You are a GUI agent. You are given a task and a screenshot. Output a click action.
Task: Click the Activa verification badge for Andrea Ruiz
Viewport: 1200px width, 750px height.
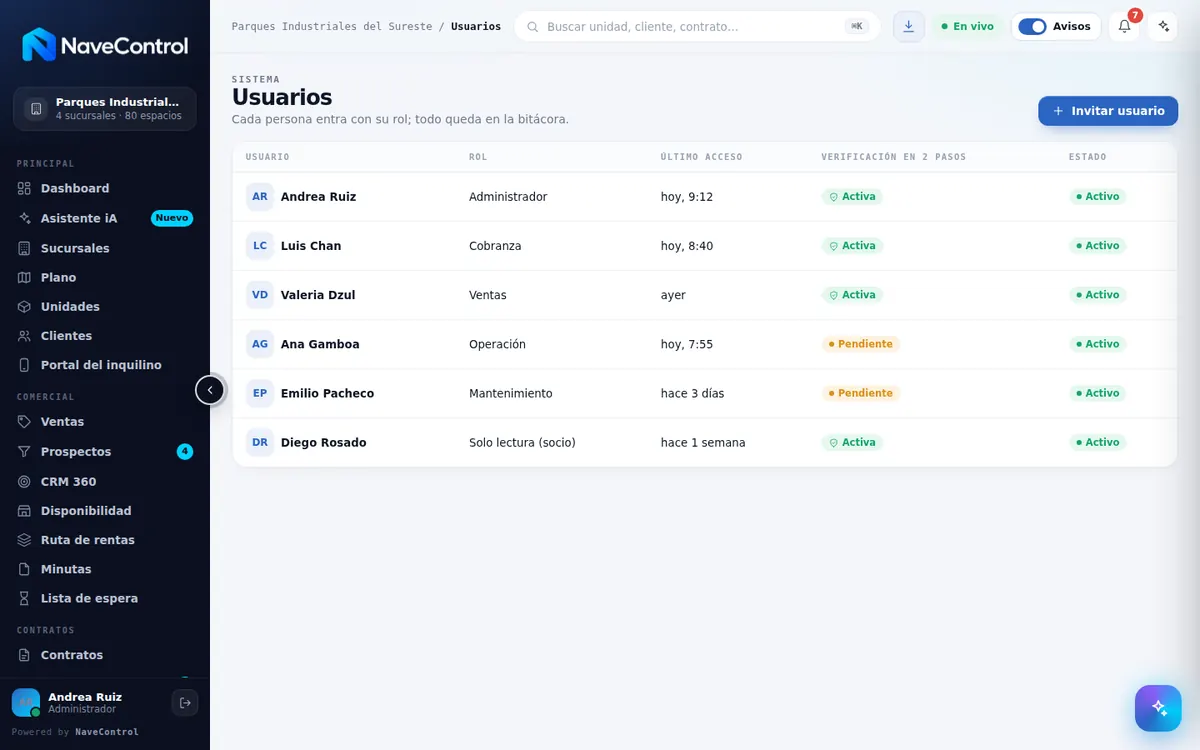click(852, 197)
